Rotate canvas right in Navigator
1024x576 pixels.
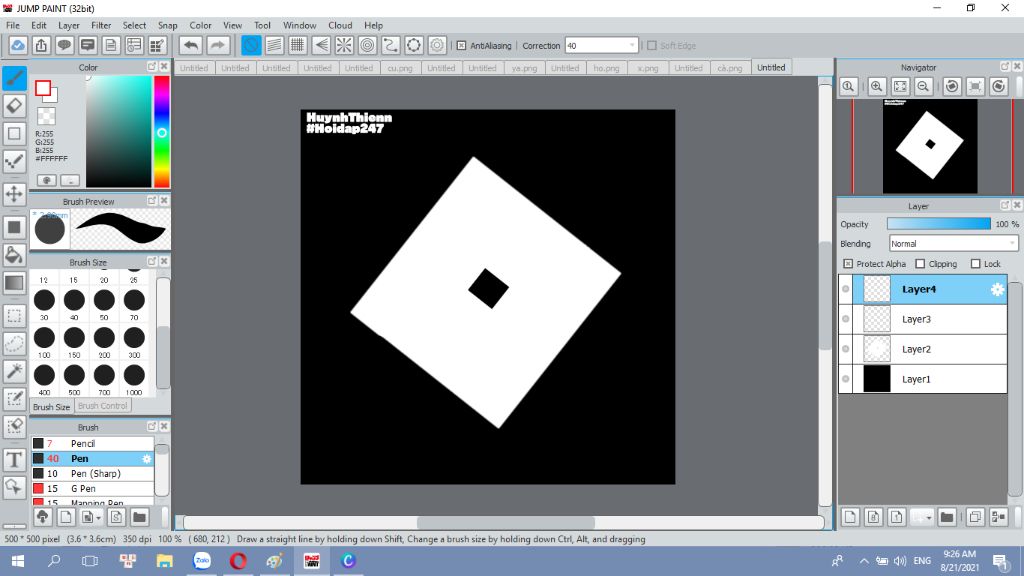pyautogui.click(x=999, y=86)
